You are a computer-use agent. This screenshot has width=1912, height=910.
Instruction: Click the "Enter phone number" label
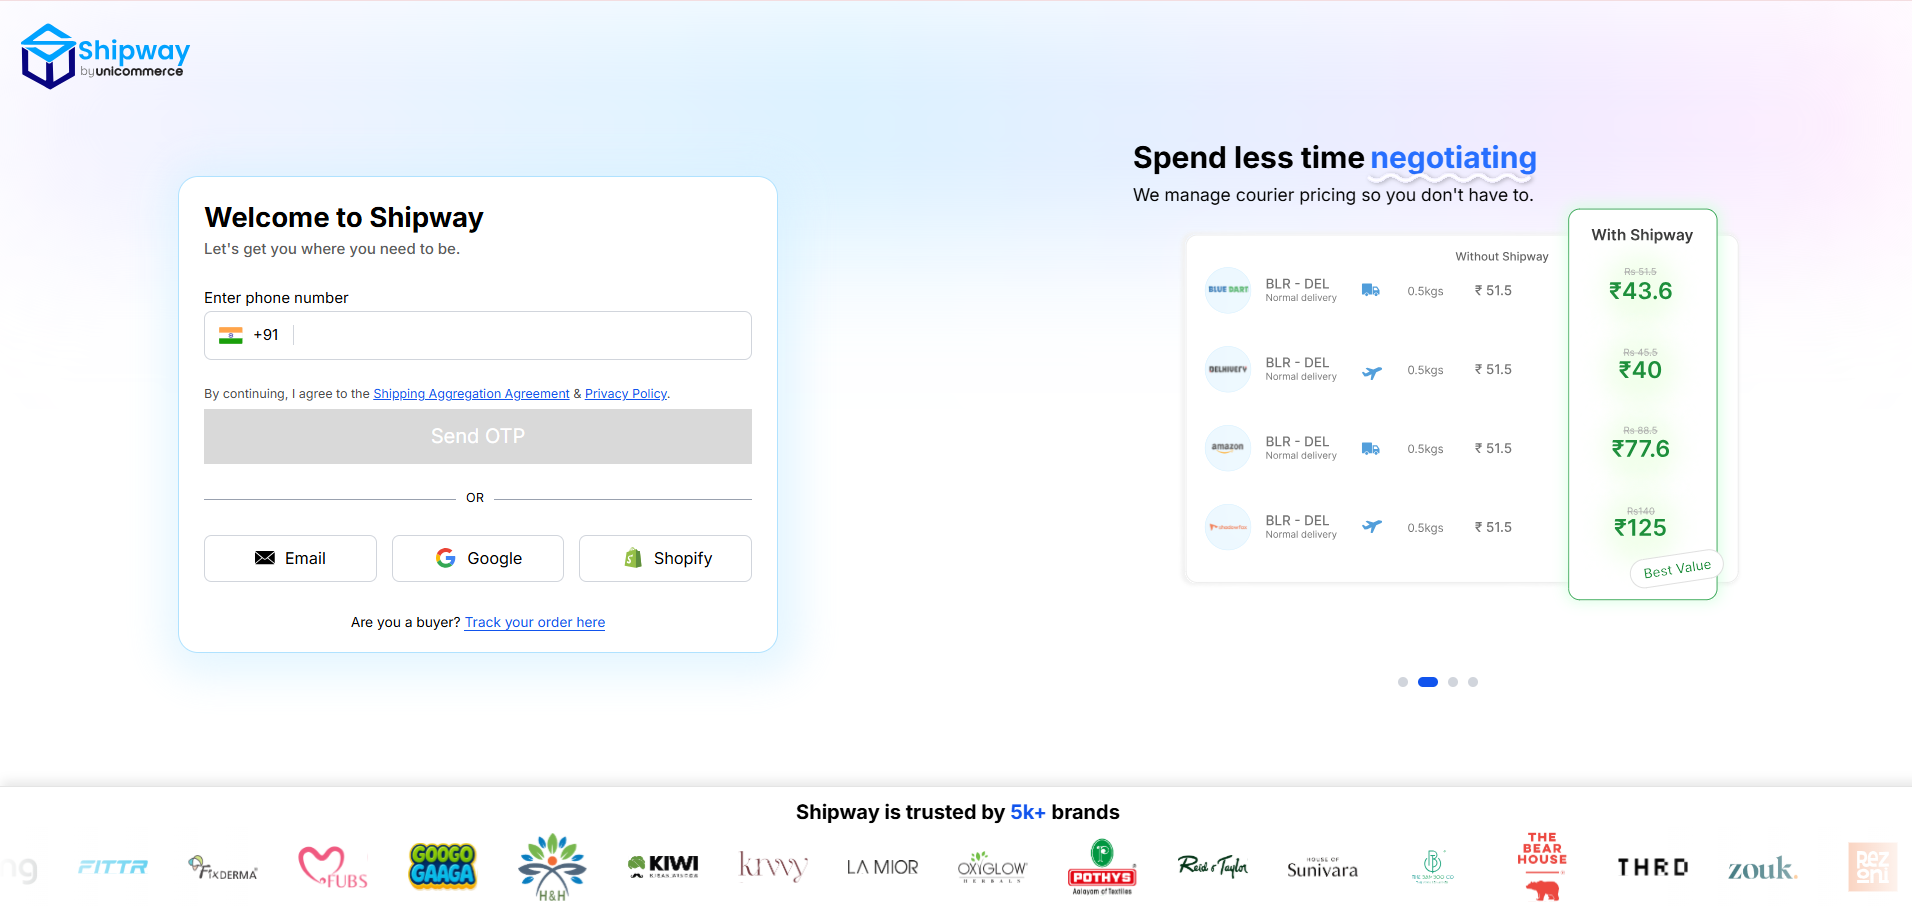pyautogui.click(x=276, y=298)
